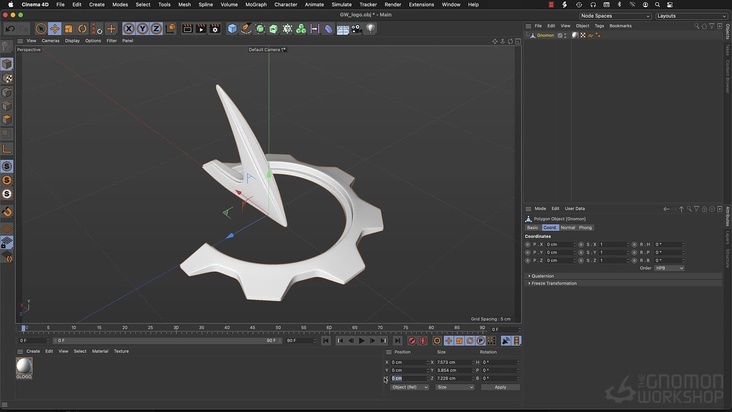Expand the Freeze Transformation section

623,283
